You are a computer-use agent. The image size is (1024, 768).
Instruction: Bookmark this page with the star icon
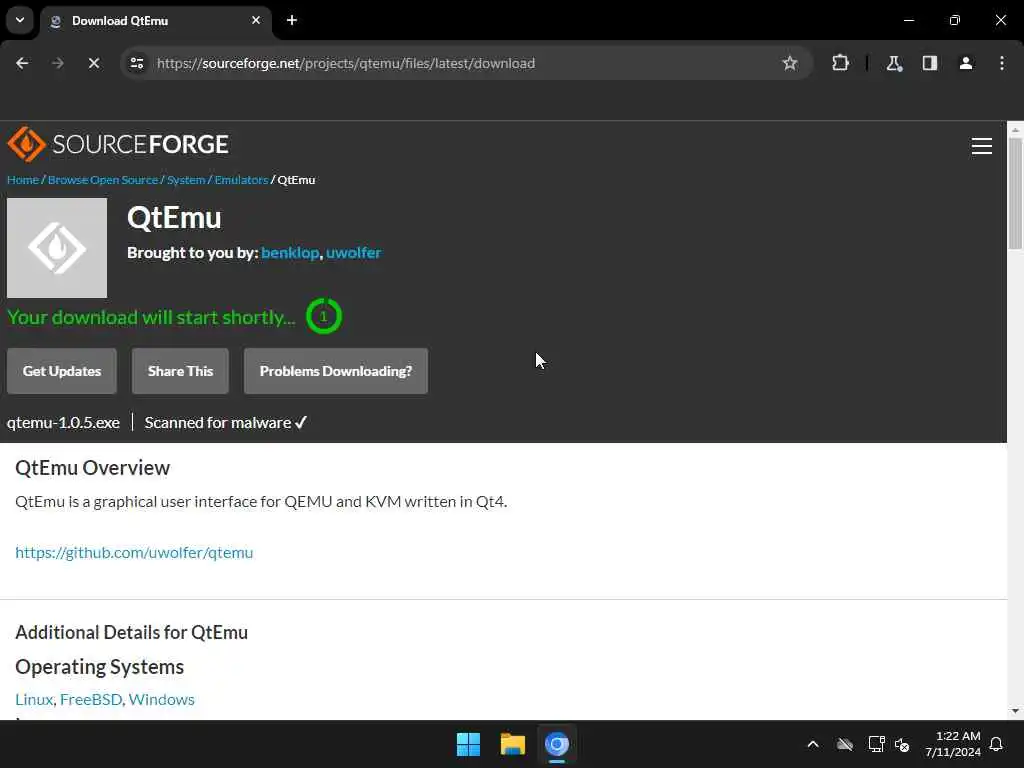790,63
